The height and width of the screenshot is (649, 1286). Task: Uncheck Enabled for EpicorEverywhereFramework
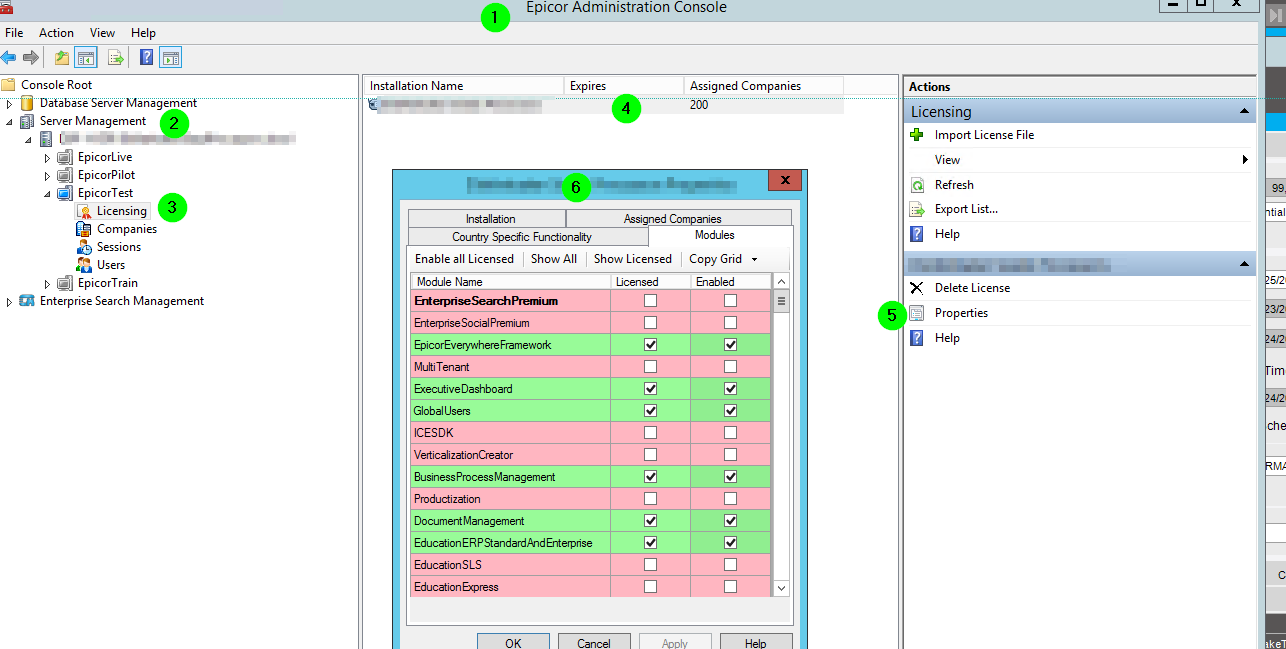coord(731,345)
